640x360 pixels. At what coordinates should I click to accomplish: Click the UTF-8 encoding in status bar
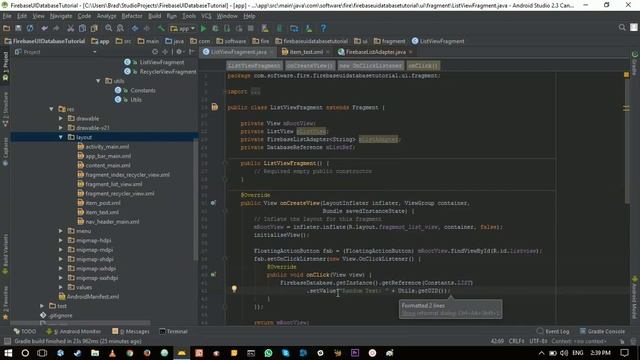538,341
